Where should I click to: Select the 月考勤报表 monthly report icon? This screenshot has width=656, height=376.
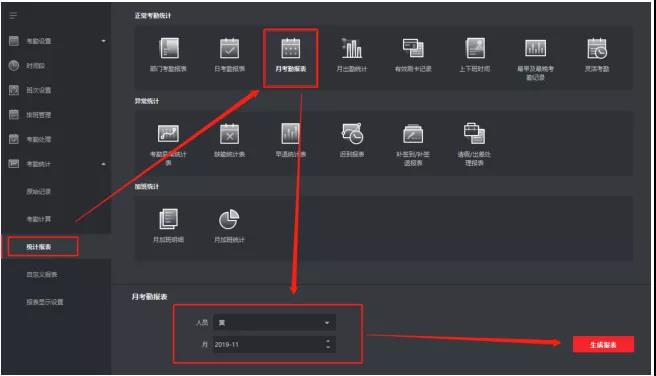pos(290,49)
